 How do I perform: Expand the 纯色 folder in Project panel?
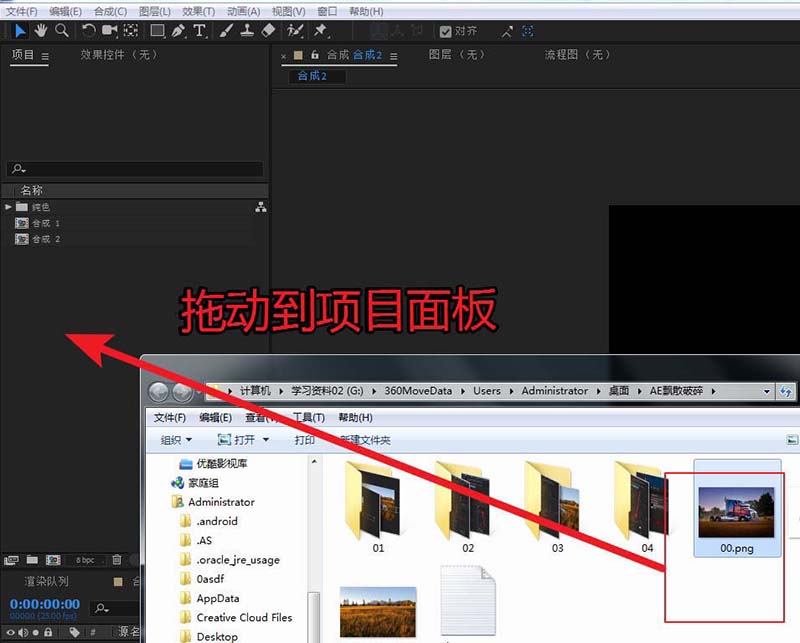8,207
